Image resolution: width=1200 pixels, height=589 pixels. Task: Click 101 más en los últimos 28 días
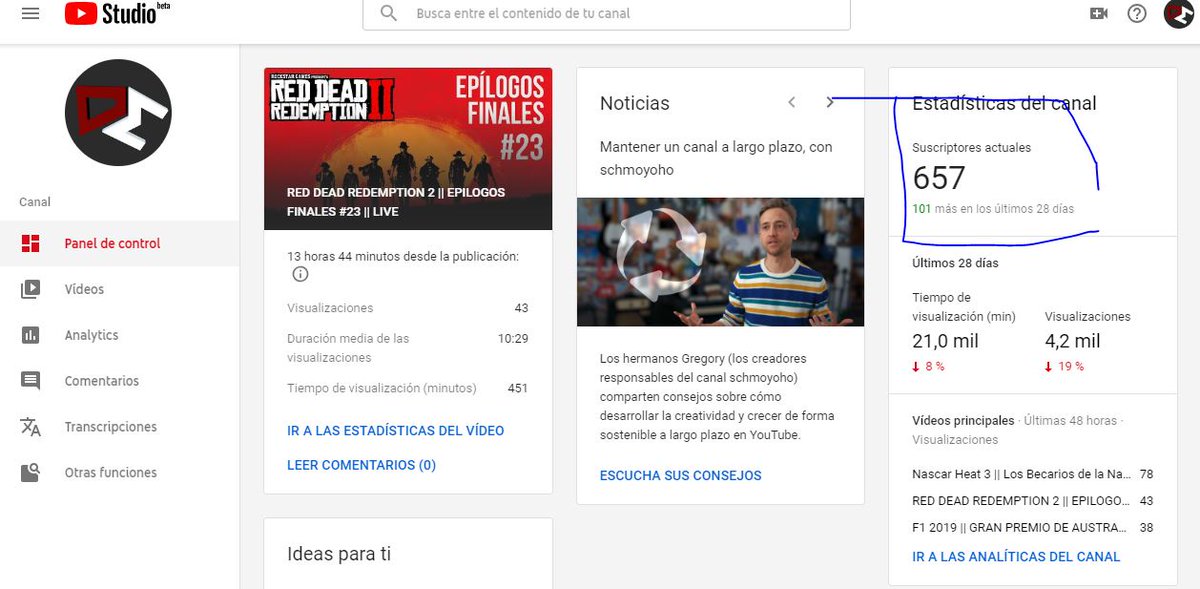993,209
